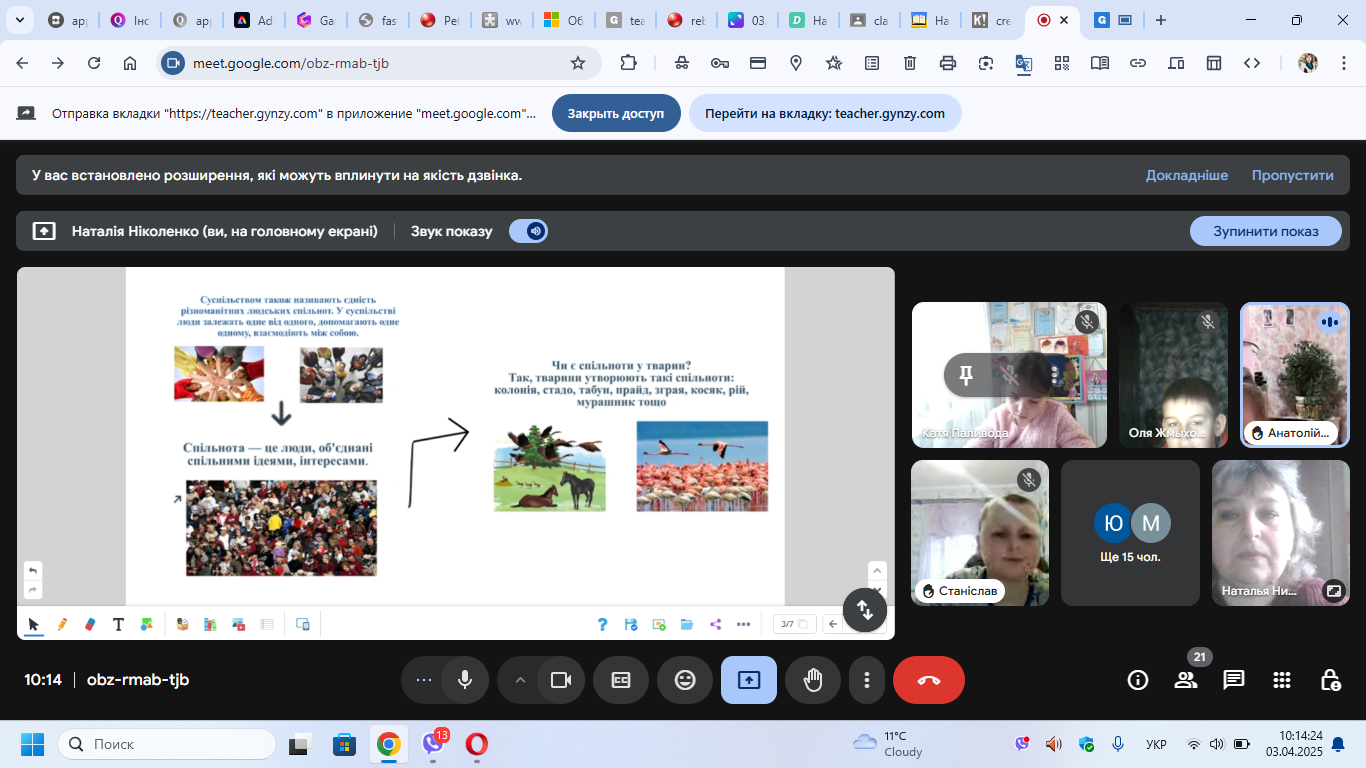The height and width of the screenshot is (768, 1366).
Task: Open Chrome extensions puzzle icon
Action: pos(628,63)
